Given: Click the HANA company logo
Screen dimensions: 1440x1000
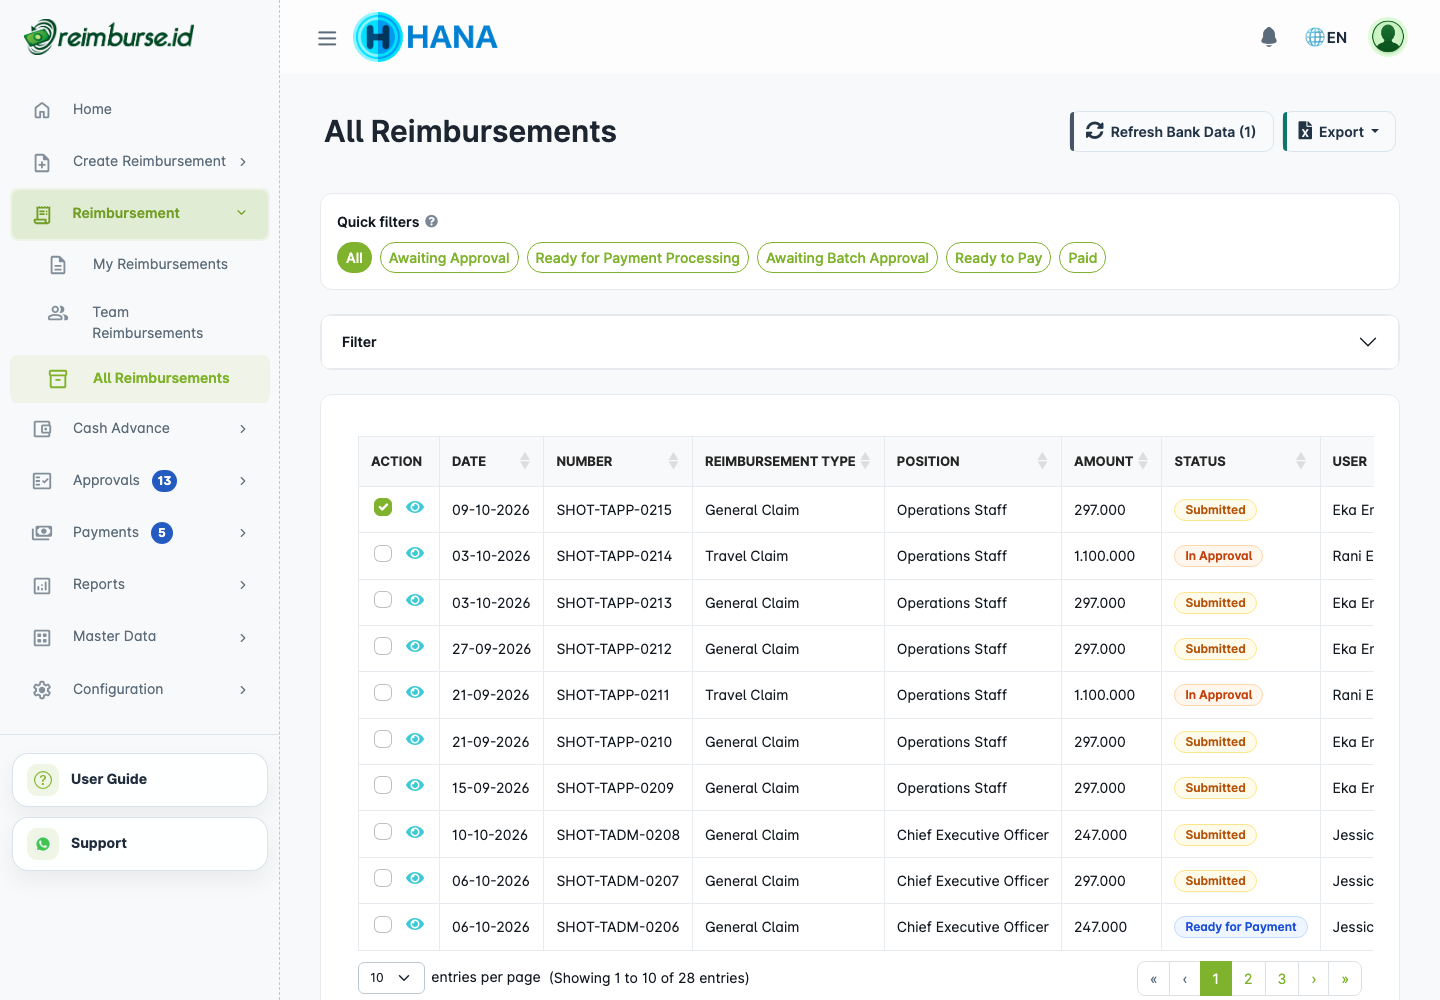Looking at the screenshot, I should click(x=426, y=37).
